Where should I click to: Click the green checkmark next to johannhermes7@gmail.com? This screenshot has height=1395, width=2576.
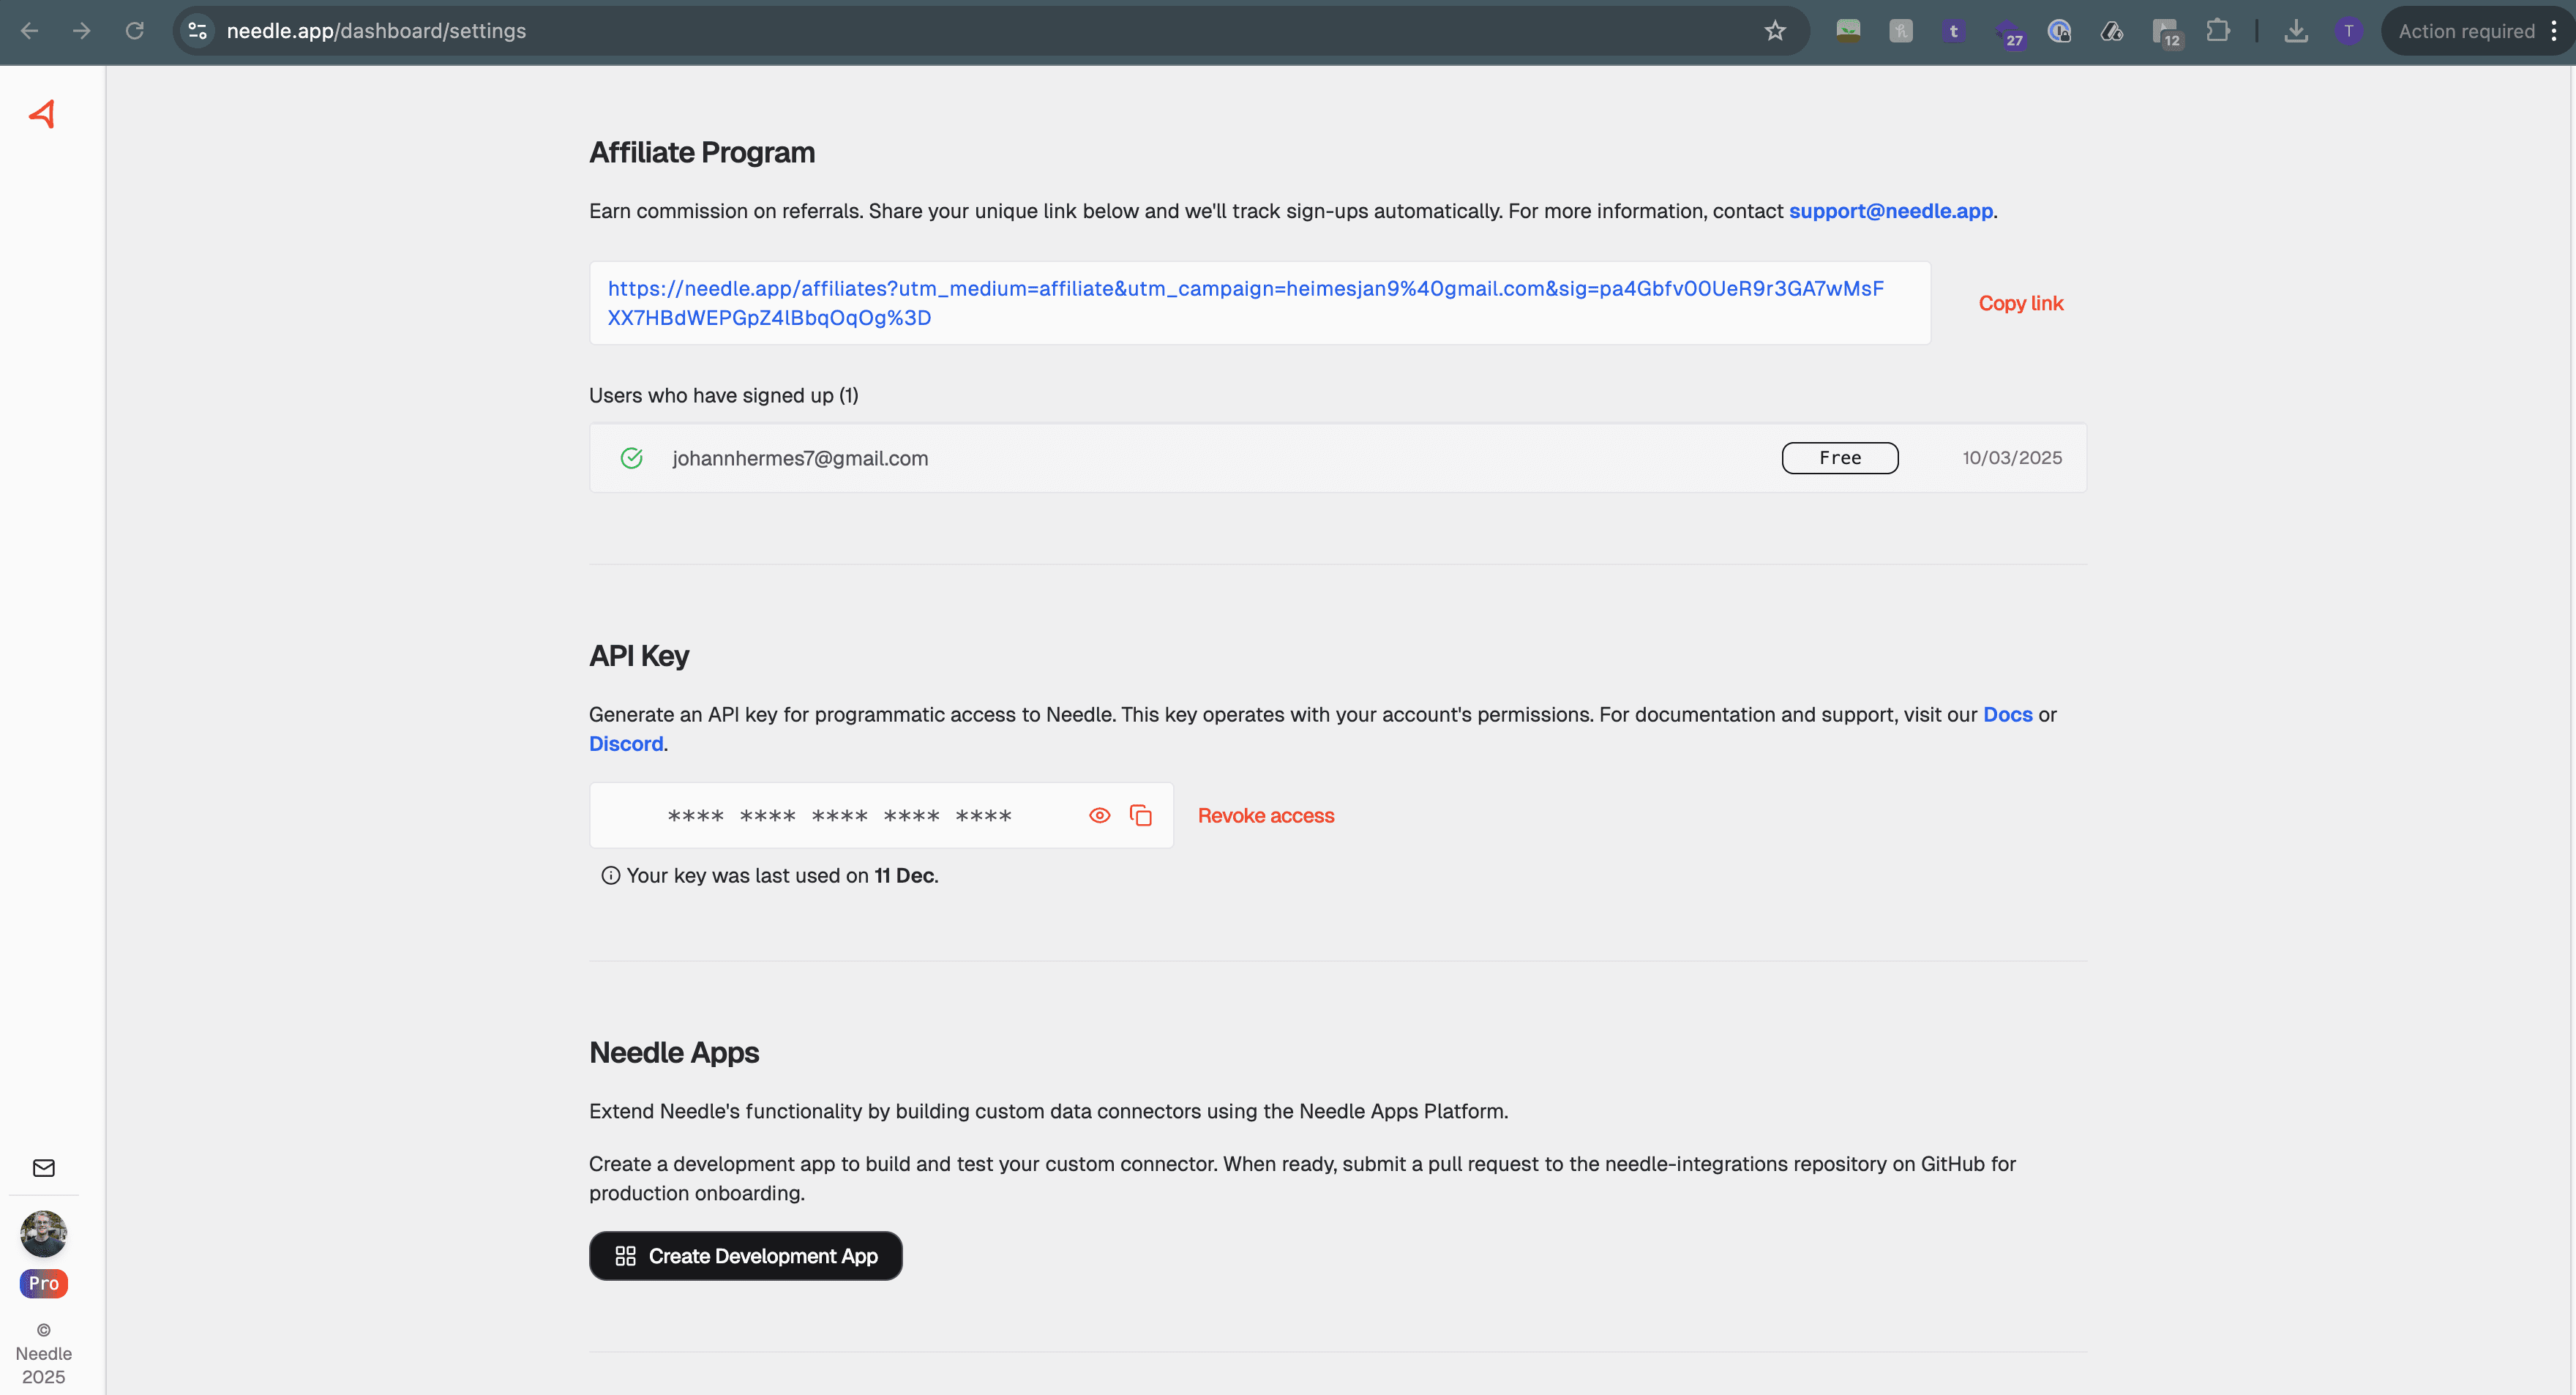pos(632,457)
